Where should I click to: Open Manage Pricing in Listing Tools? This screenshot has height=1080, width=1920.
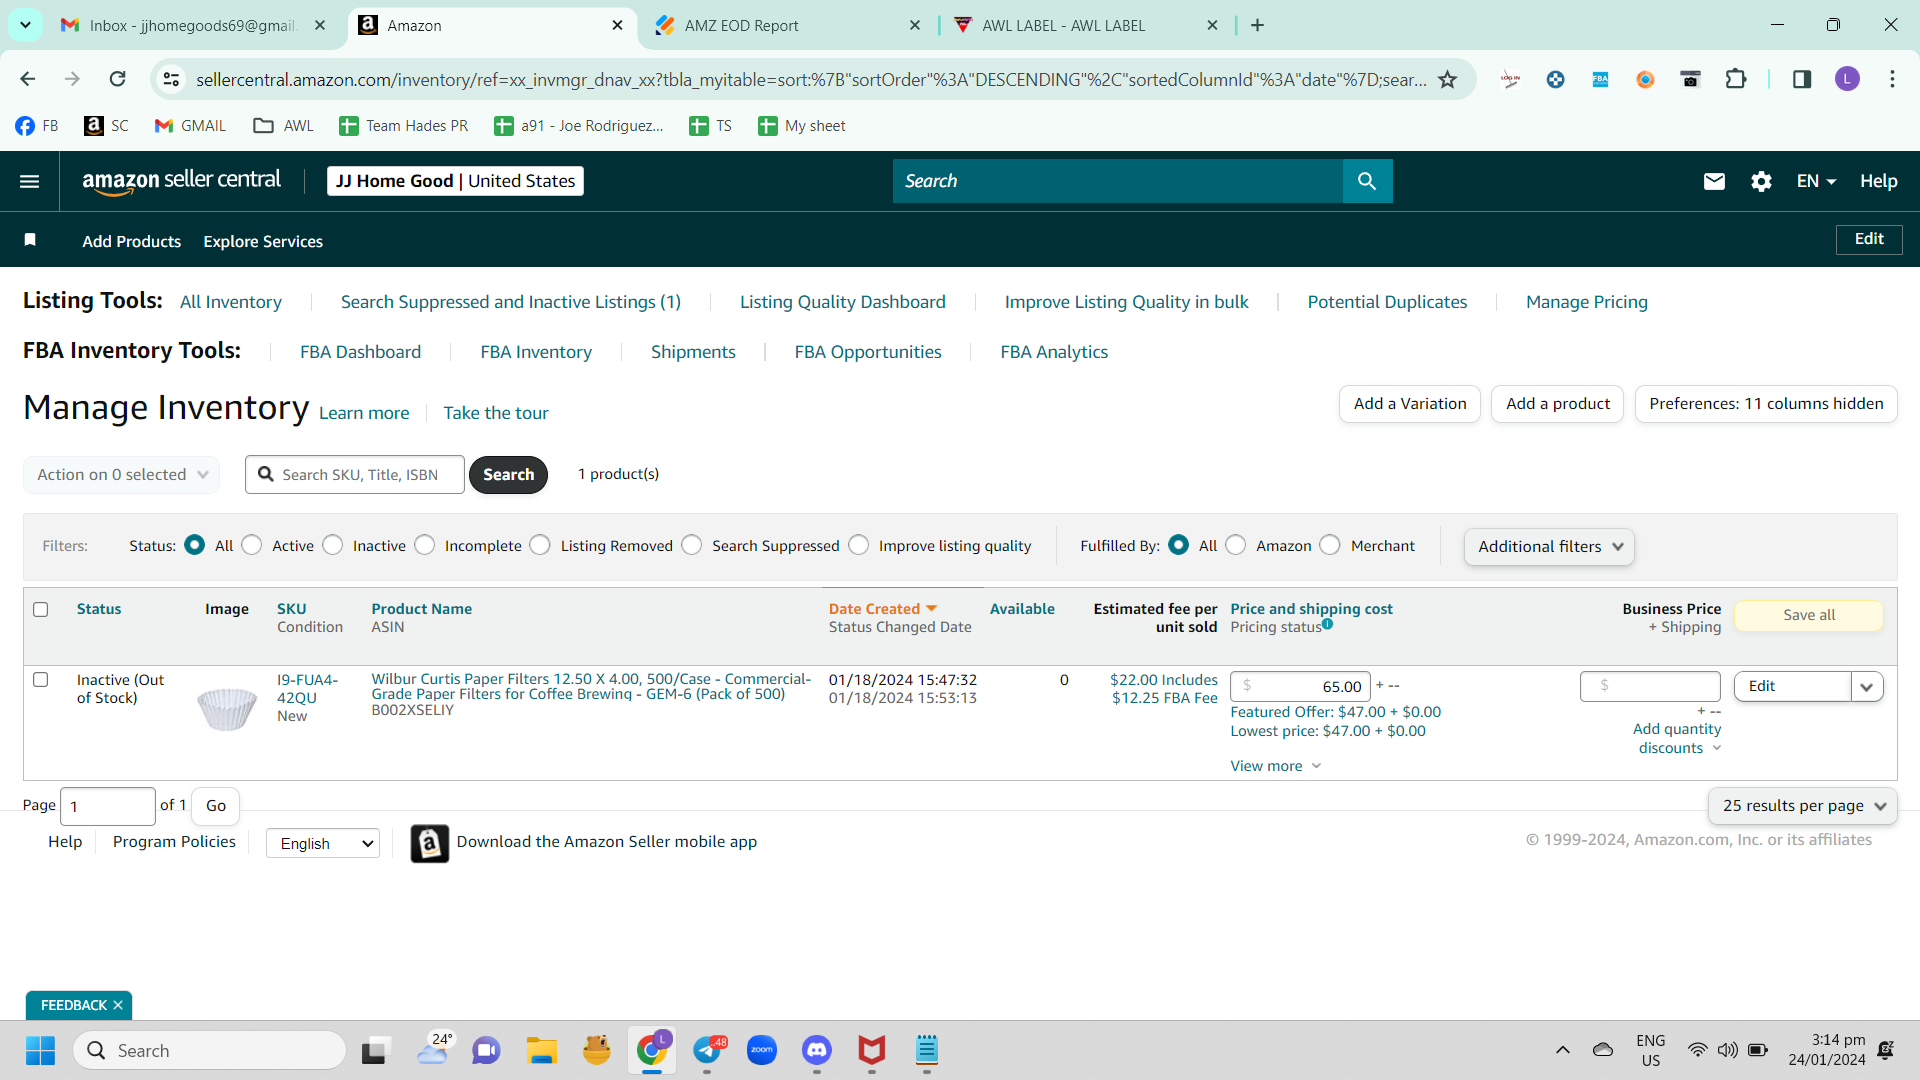(x=1587, y=302)
